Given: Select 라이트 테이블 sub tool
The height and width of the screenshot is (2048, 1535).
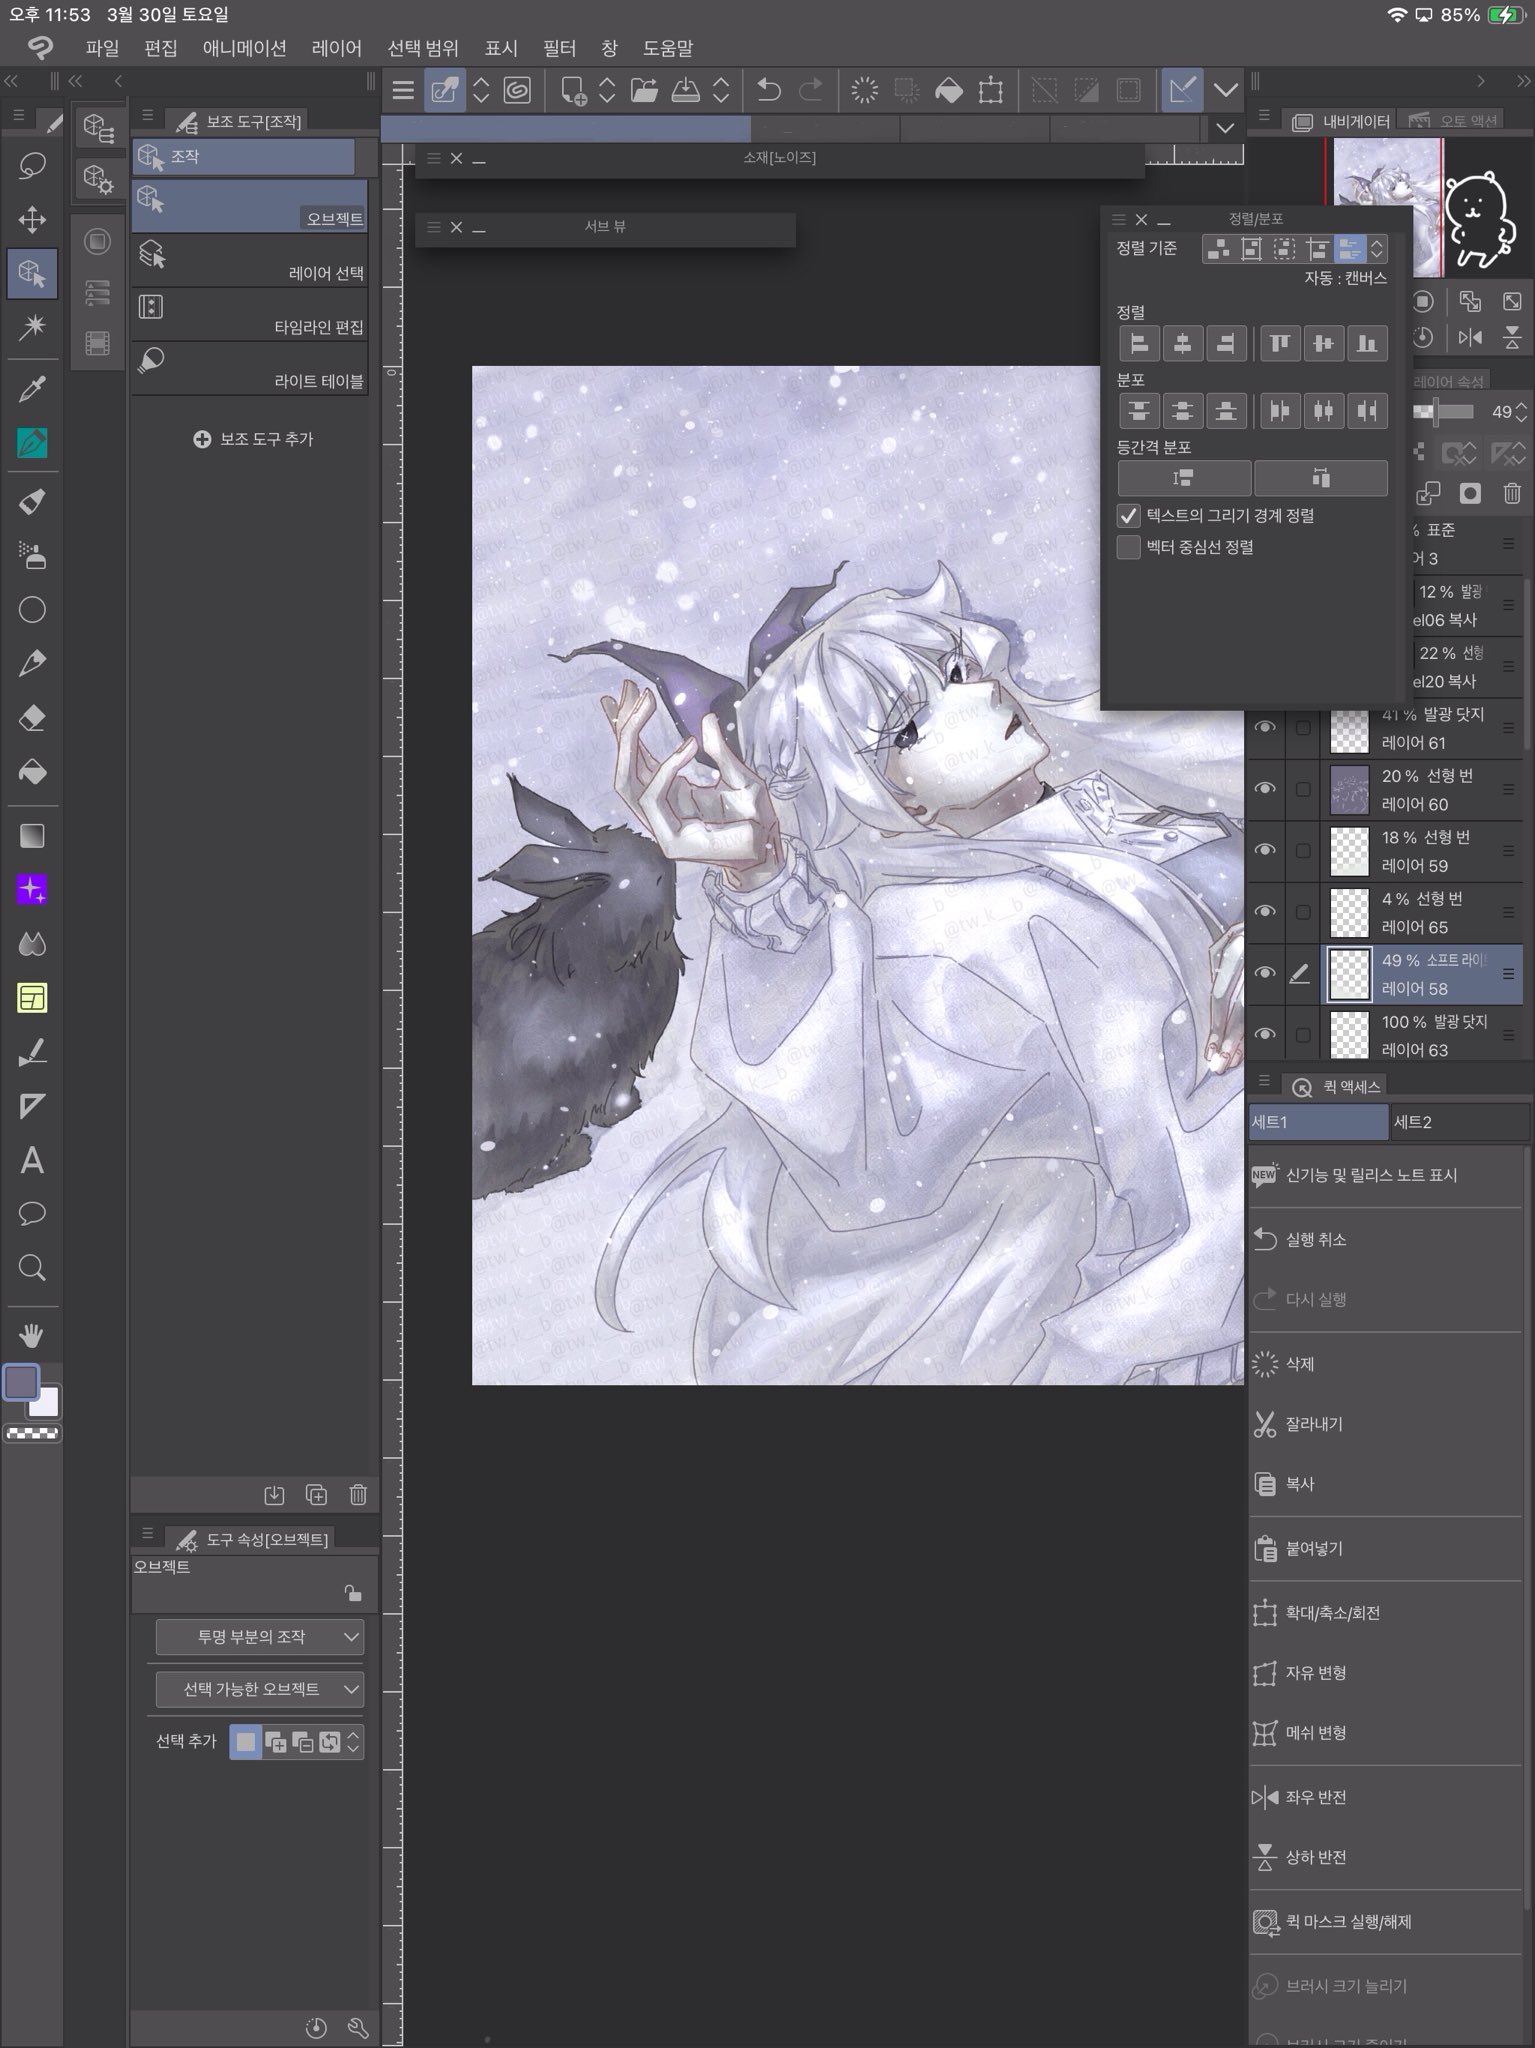Looking at the screenshot, I should 250,369.
